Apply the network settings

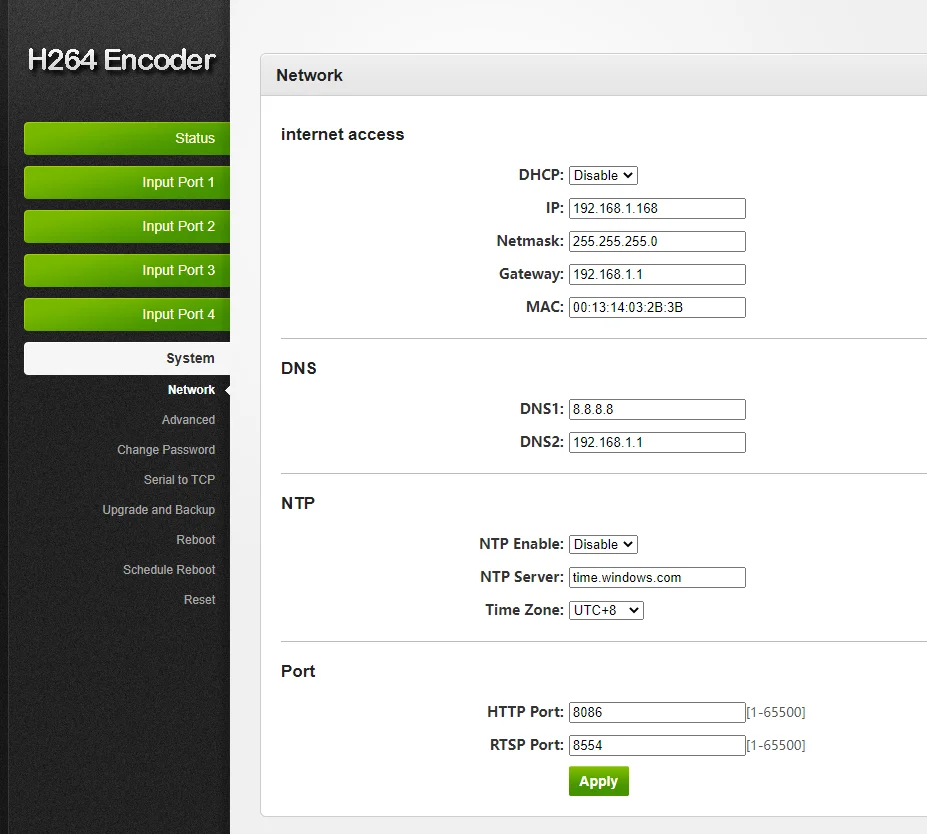[598, 781]
